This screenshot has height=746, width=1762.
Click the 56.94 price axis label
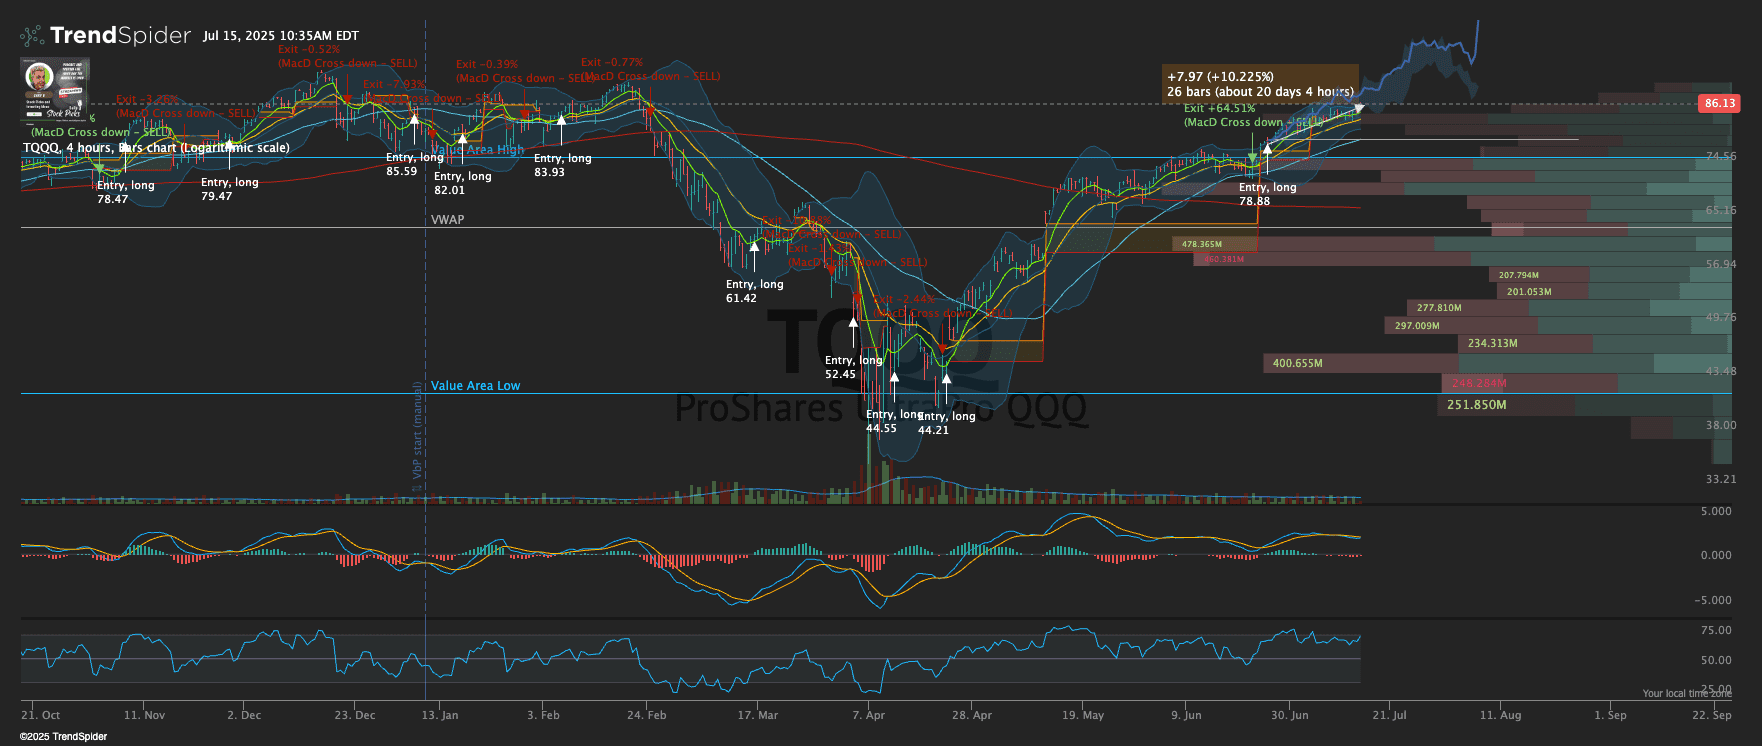(1721, 265)
